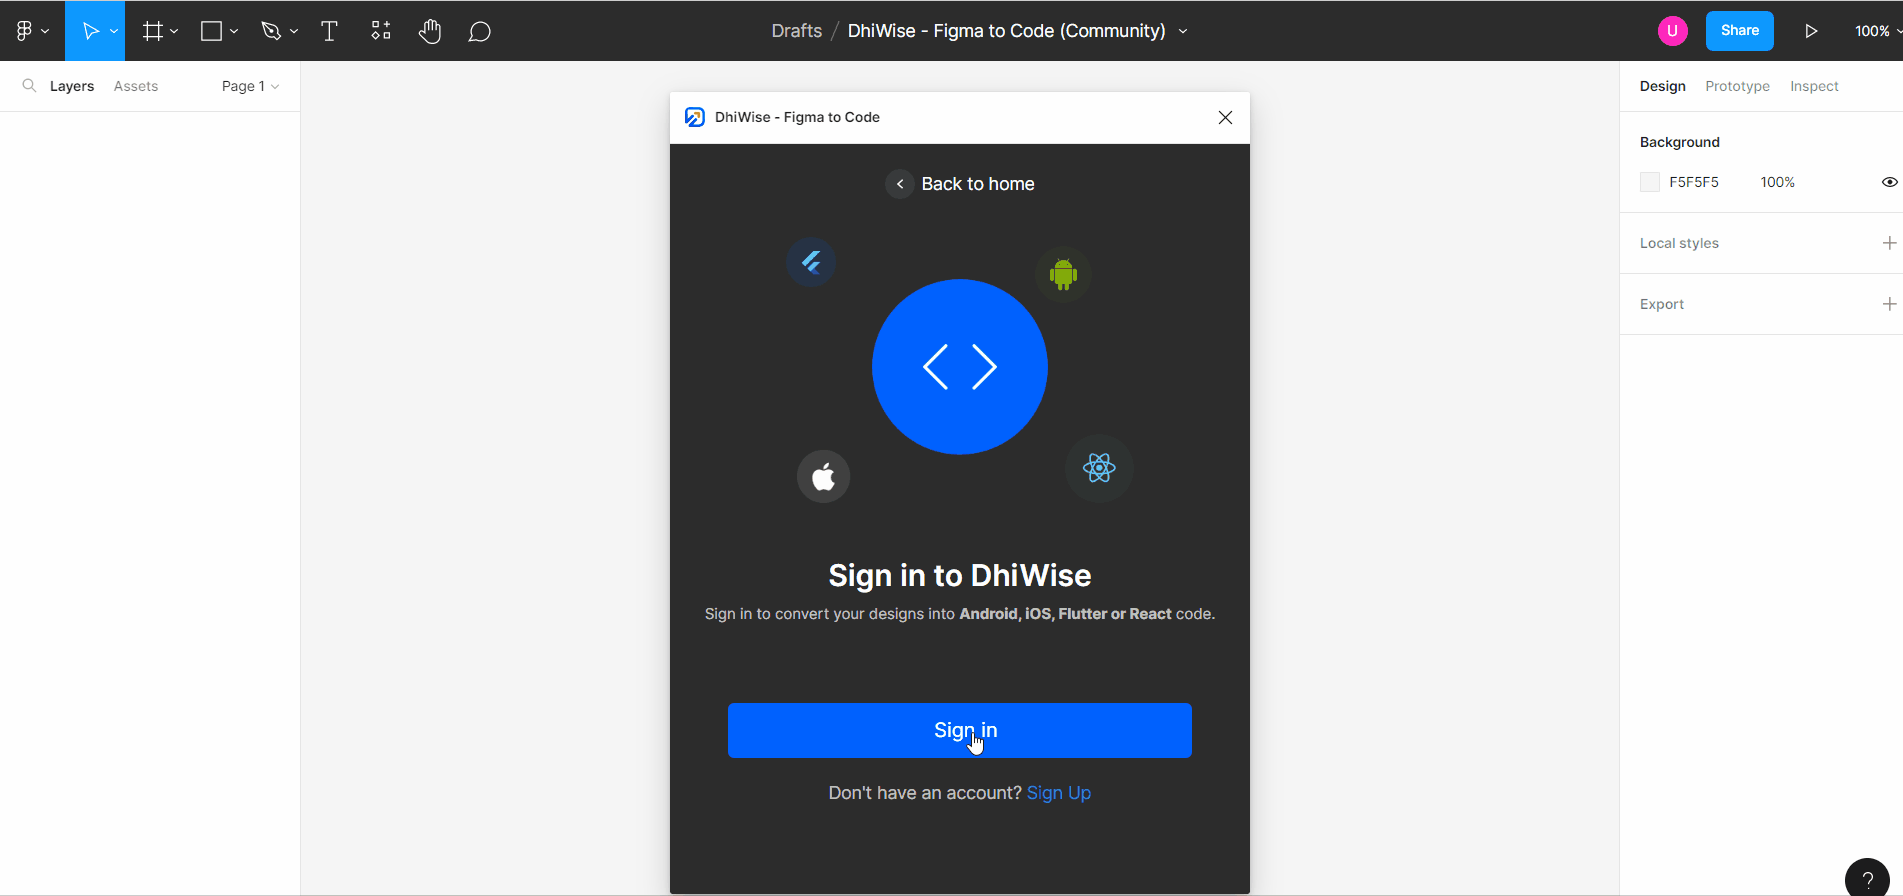Switch to the Design tab
1903x896 pixels.
[x=1662, y=86]
